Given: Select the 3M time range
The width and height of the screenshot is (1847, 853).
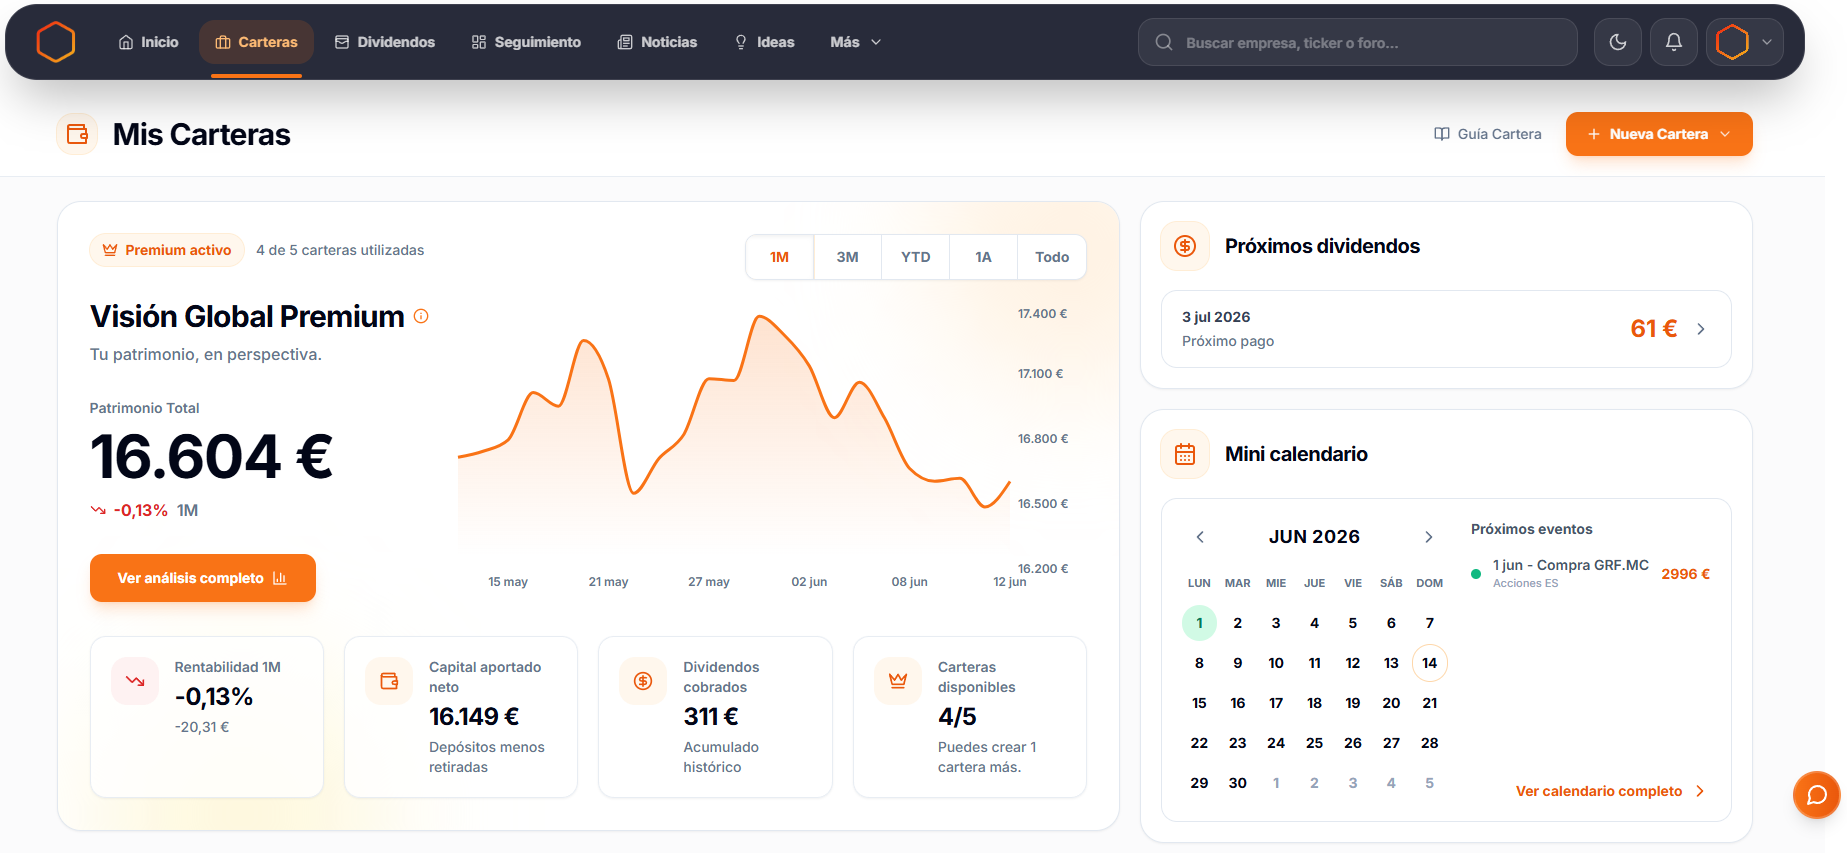Looking at the screenshot, I should click(848, 257).
